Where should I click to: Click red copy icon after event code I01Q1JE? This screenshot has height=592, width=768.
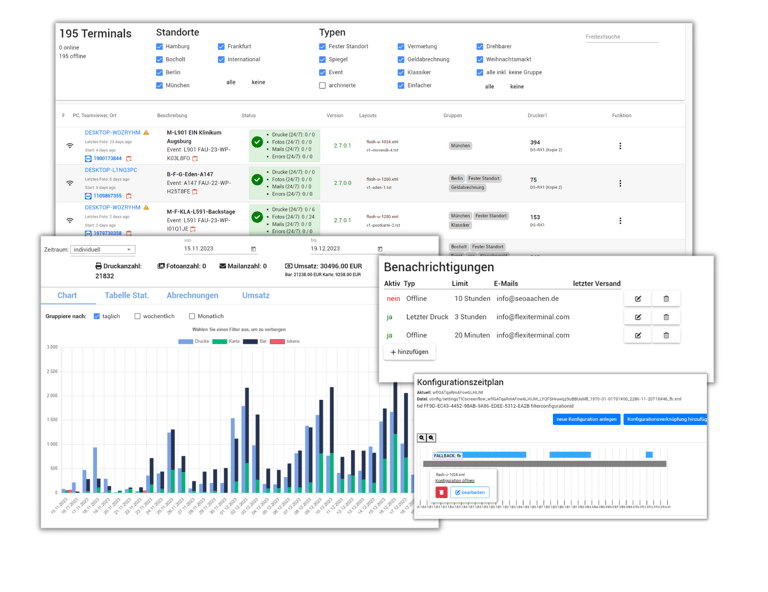click(193, 229)
